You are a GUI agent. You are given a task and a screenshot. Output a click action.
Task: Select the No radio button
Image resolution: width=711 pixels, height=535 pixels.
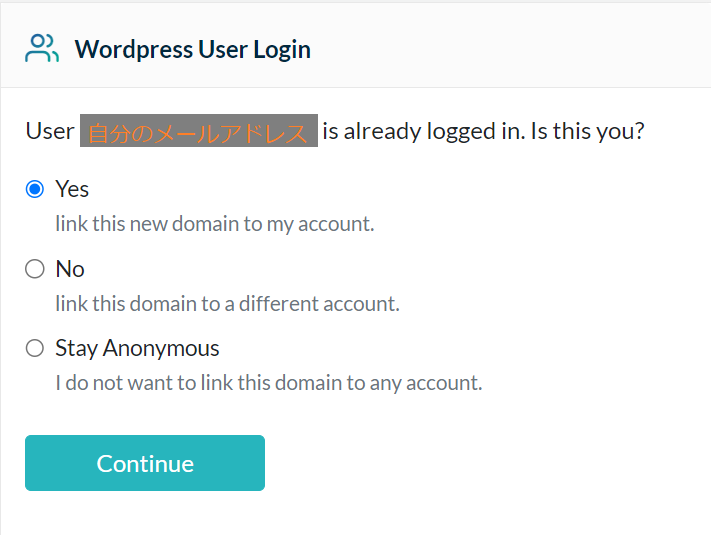tap(35, 269)
